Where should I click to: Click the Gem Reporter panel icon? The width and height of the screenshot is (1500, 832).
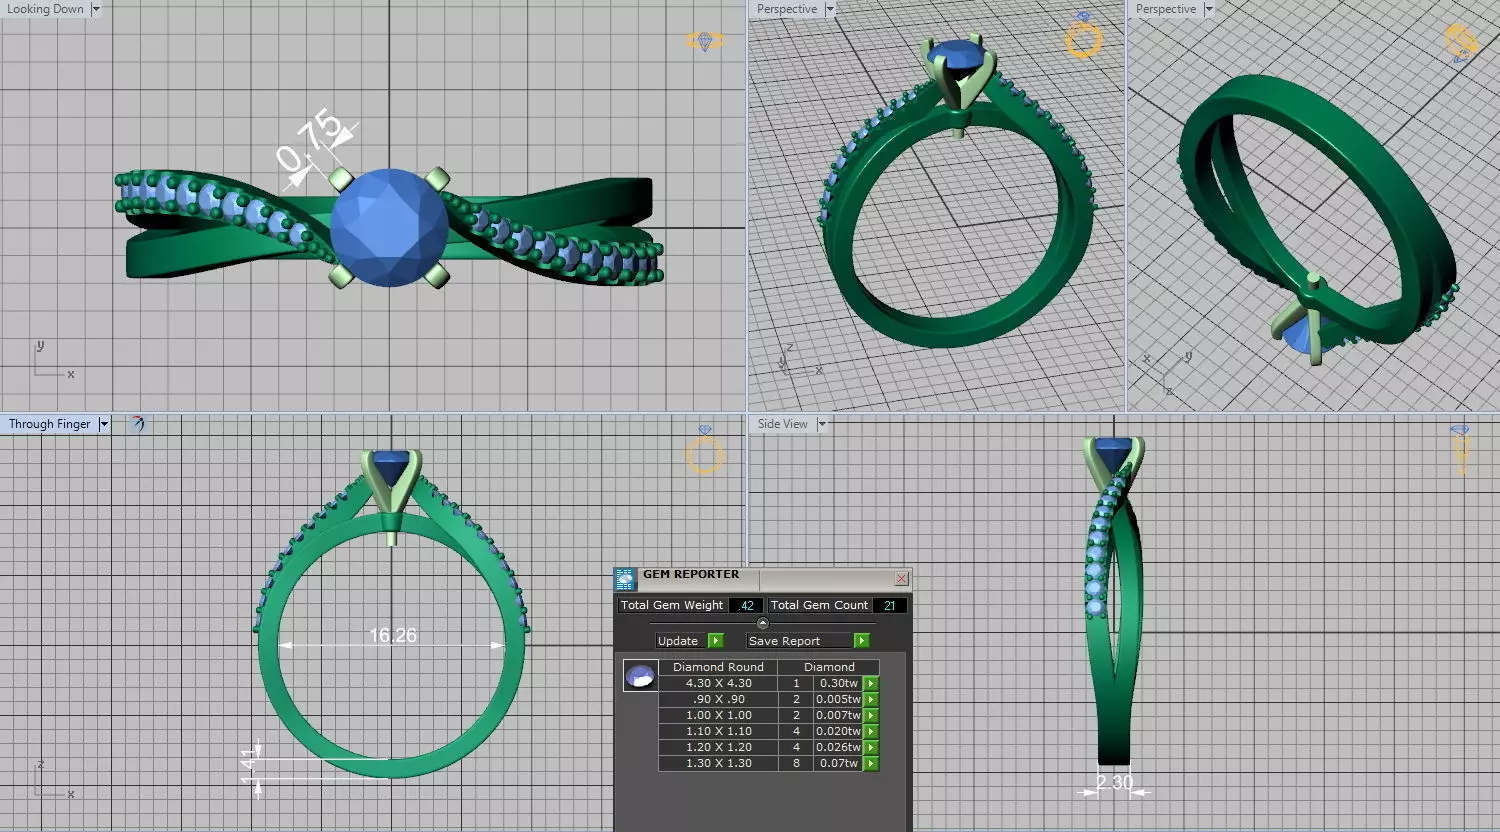[625, 580]
